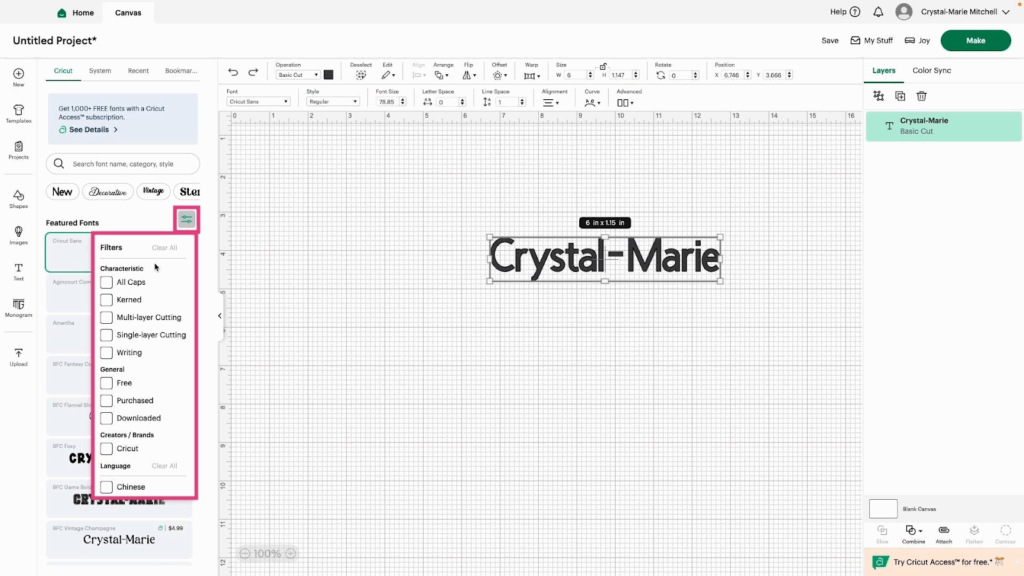Open the Shapes sidebar tool
1024x576 pixels.
(x=18, y=199)
